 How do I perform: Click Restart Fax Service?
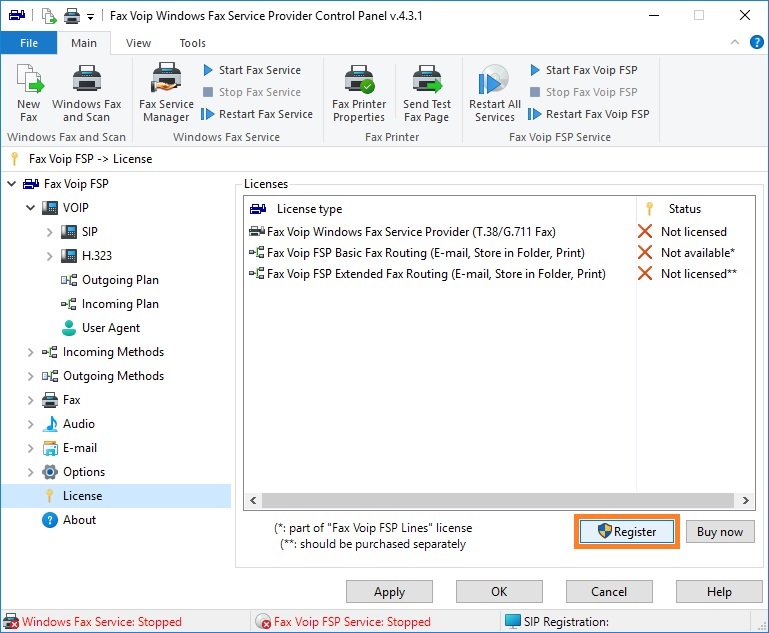pos(257,114)
